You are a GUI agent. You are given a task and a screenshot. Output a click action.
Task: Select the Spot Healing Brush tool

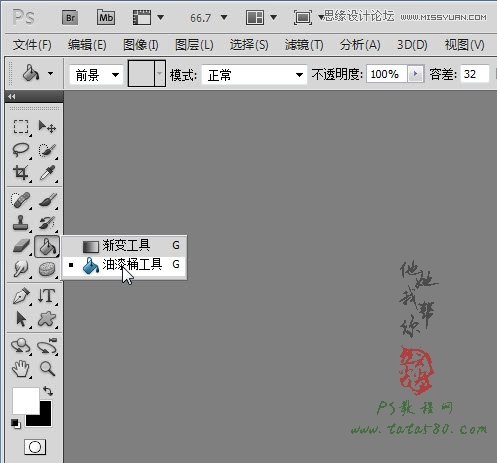(21, 200)
